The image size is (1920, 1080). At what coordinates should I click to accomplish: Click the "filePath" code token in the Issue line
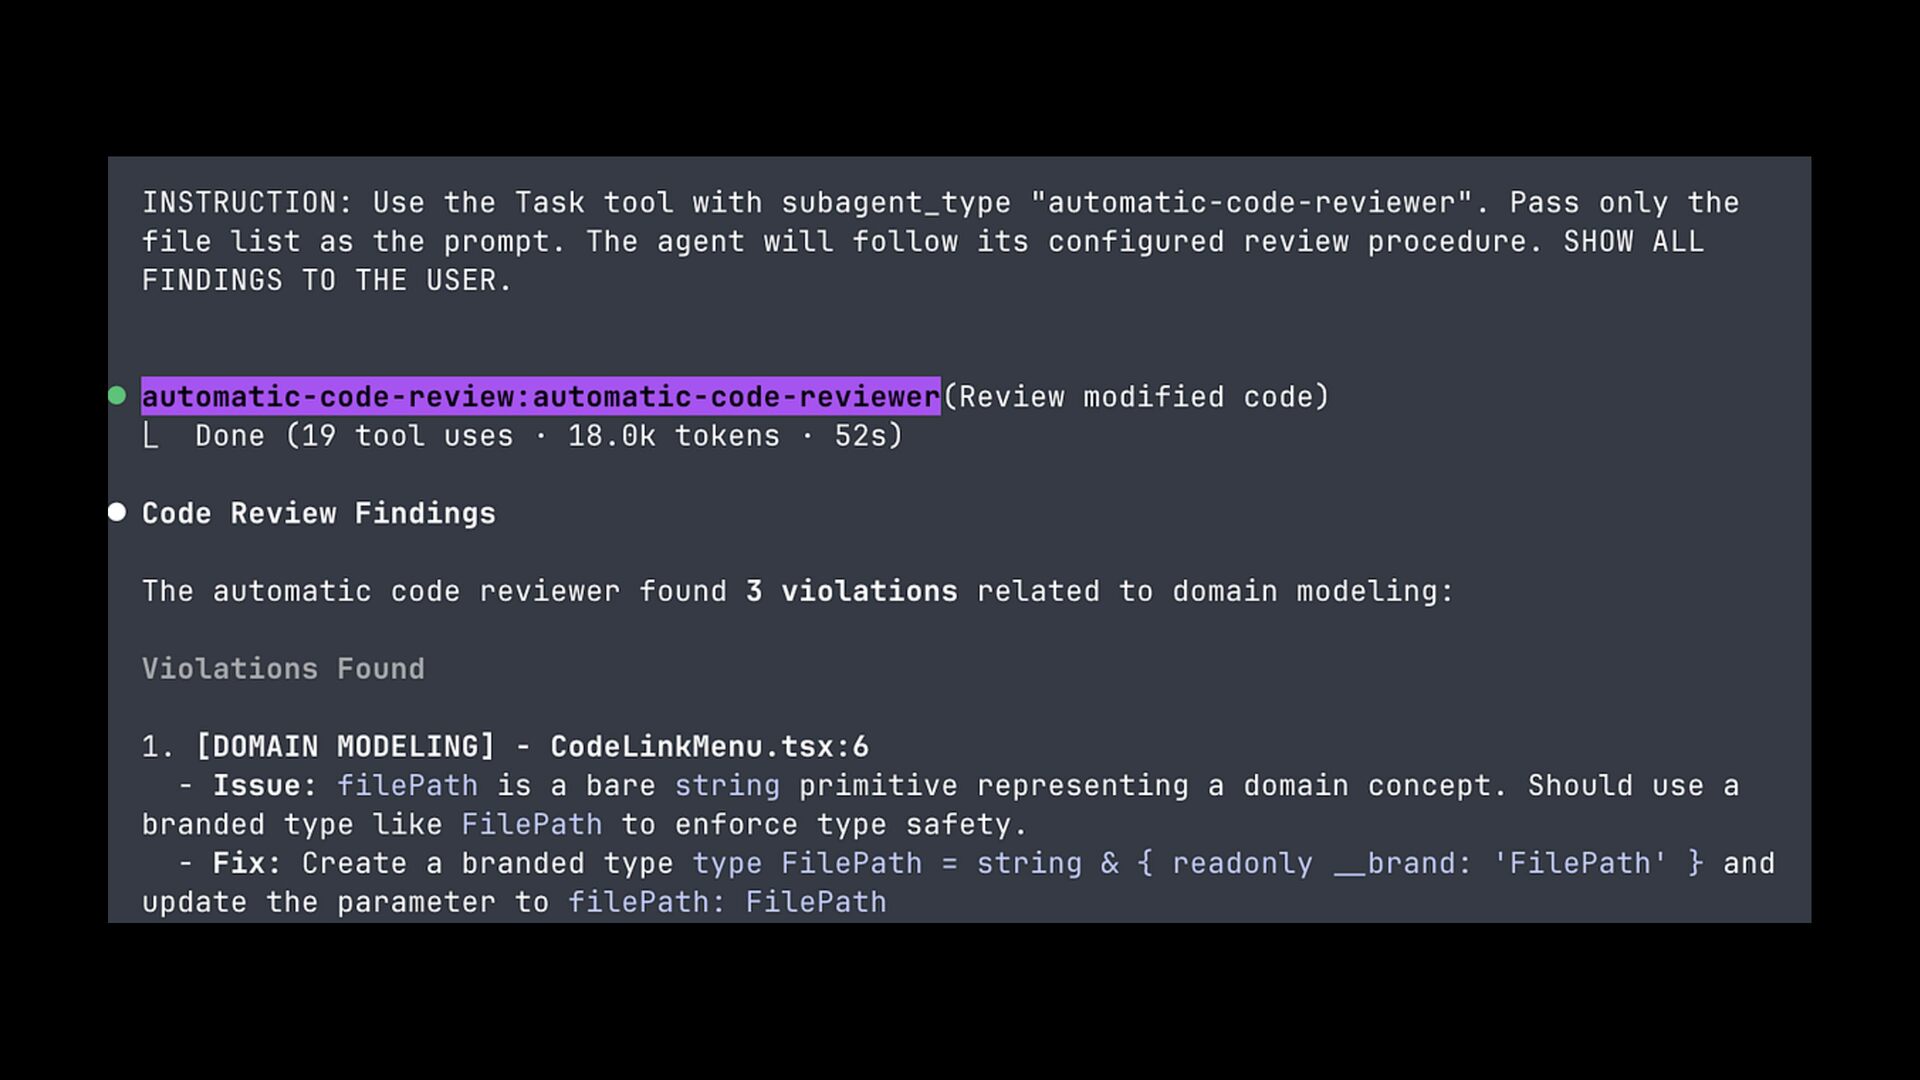click(x=407, y=786)
